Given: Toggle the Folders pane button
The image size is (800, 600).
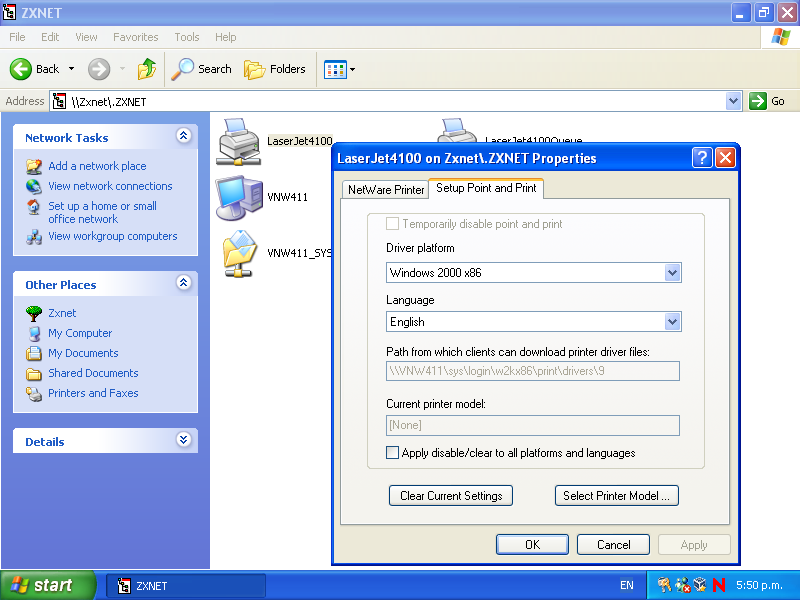Looking at the screenshot, I should [x=274, y=69].
